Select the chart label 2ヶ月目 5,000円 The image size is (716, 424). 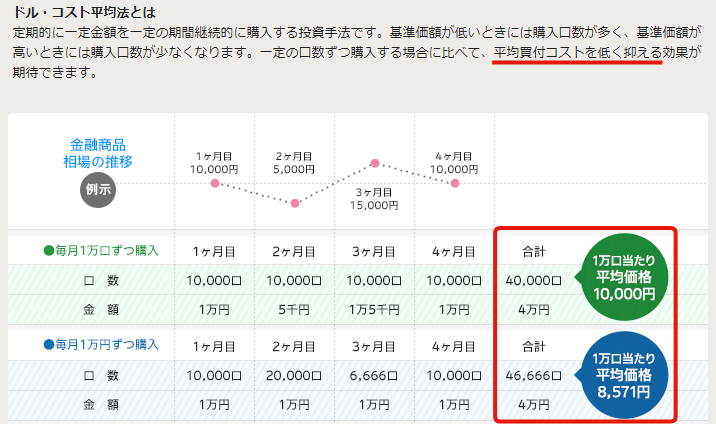(294, 163)
